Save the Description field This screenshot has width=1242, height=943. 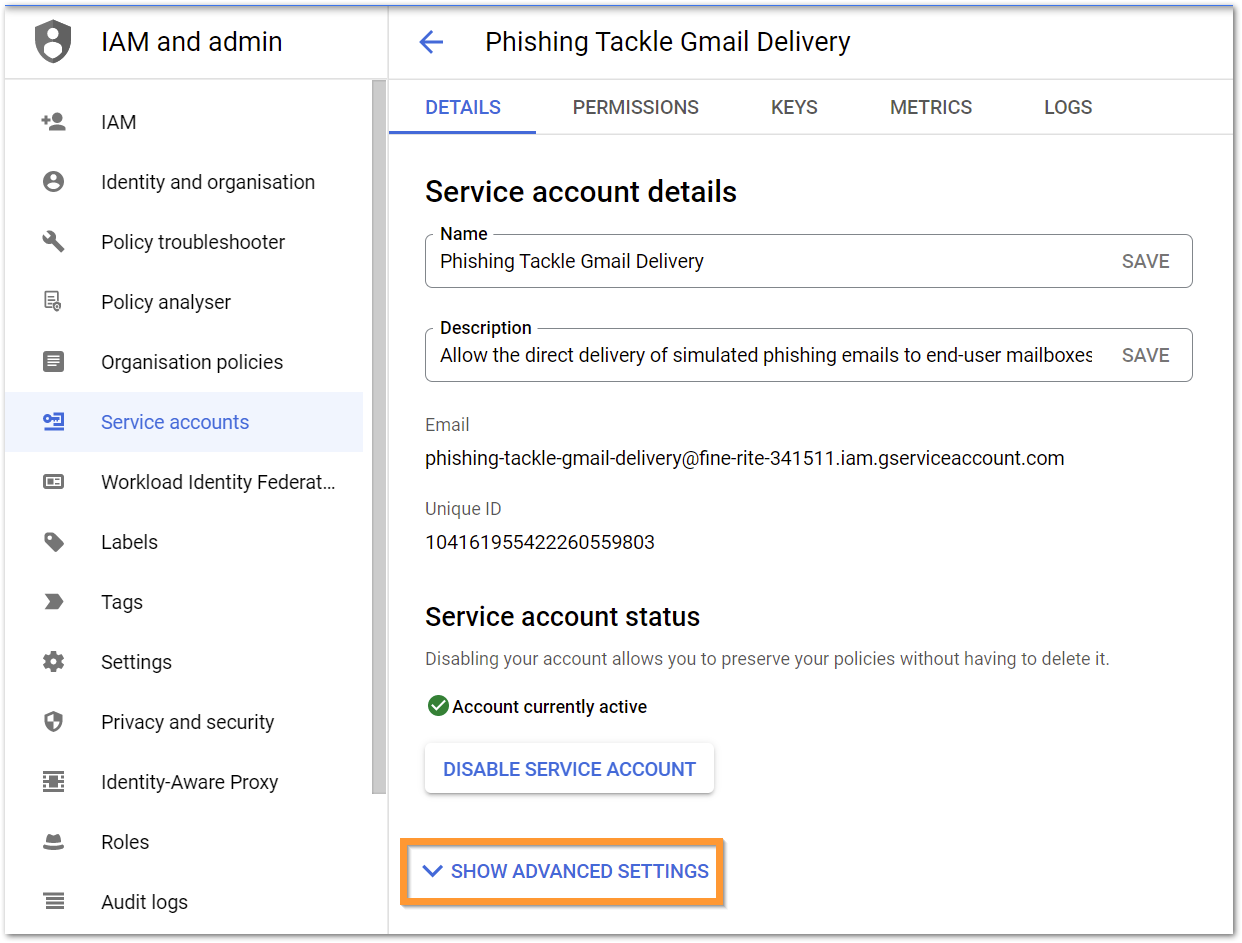[1146, 355]
